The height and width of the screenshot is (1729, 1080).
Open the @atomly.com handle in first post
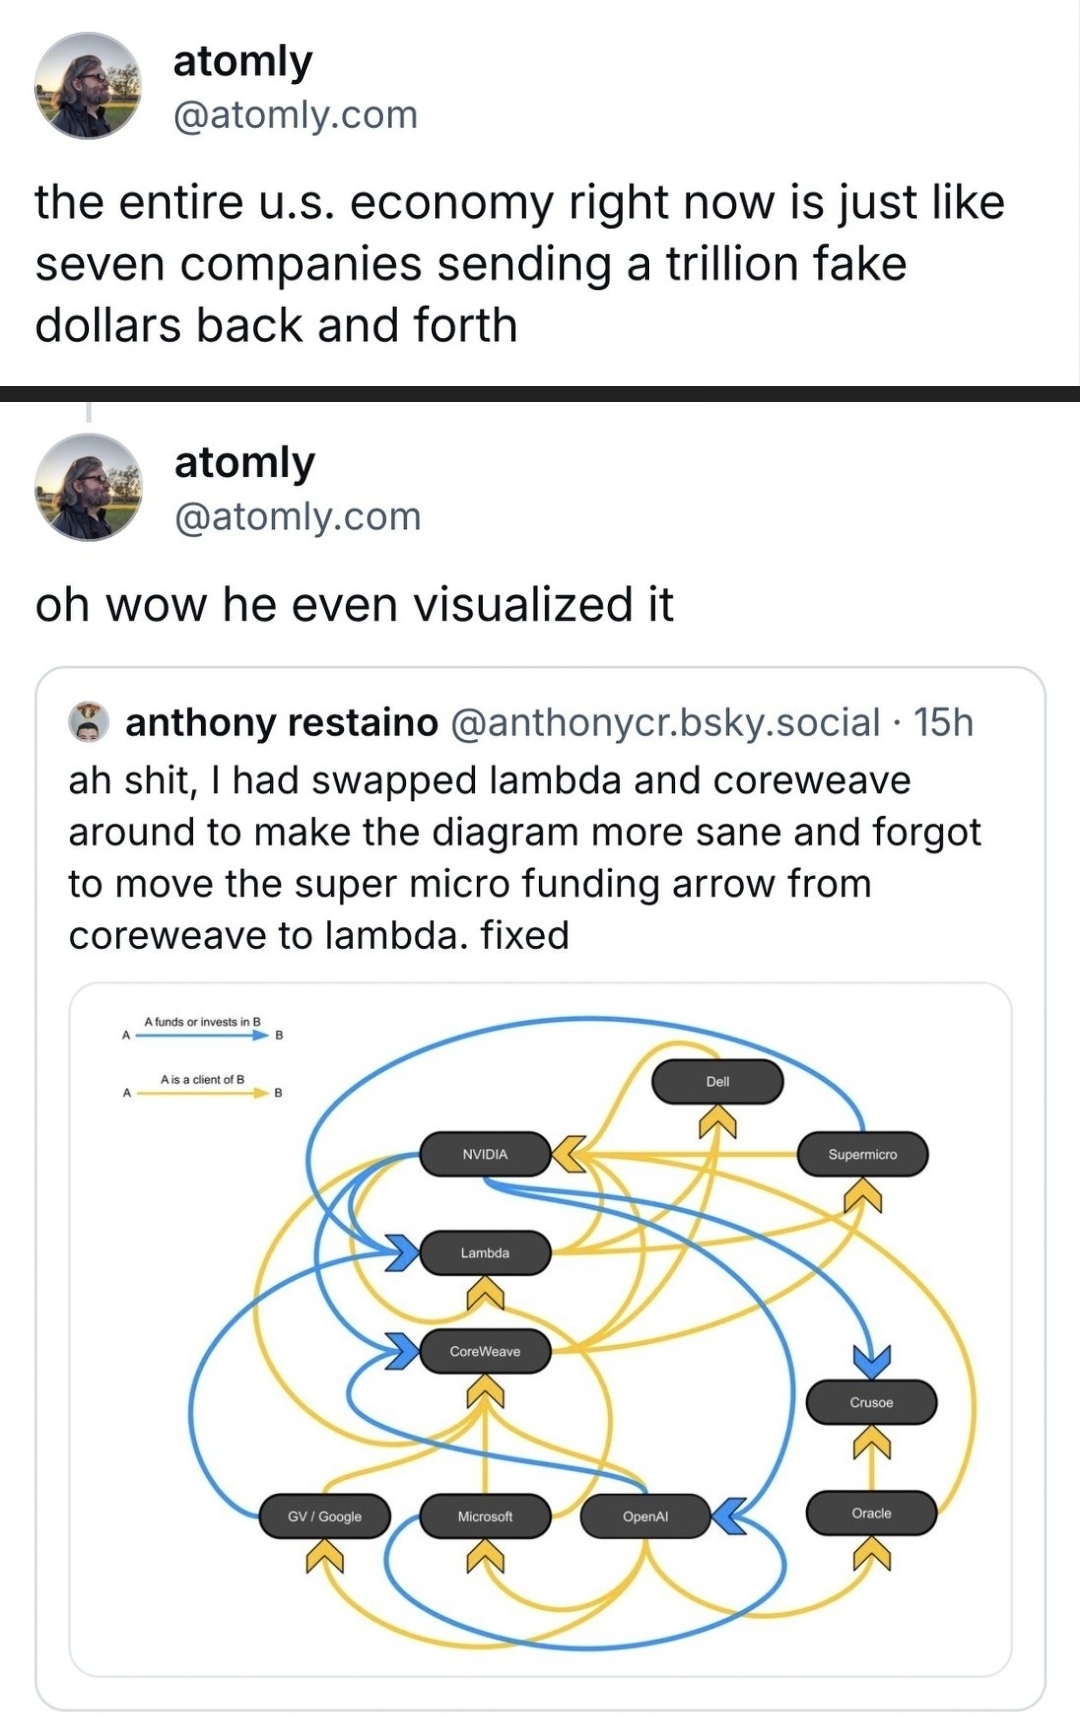point(295,115)
